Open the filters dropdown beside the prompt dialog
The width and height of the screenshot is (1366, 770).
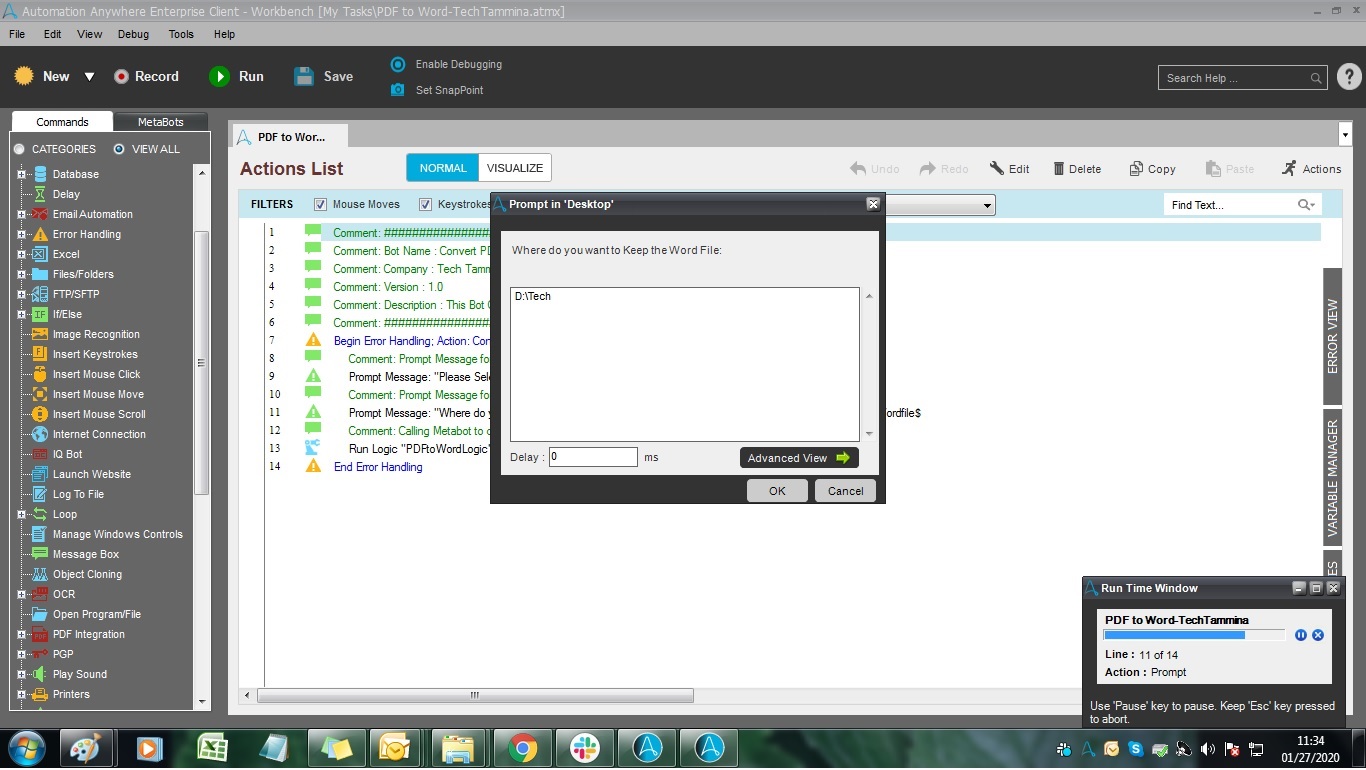(987, 205)
